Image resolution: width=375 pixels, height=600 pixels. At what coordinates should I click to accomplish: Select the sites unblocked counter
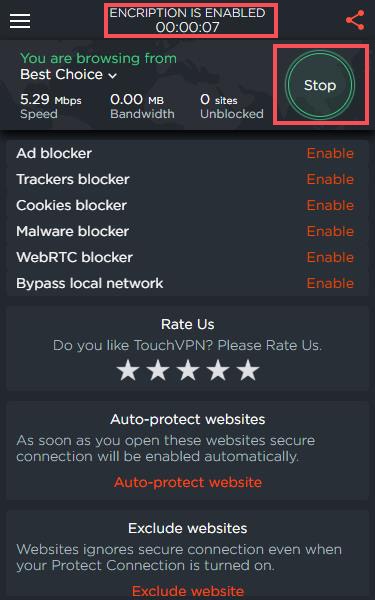232,106
